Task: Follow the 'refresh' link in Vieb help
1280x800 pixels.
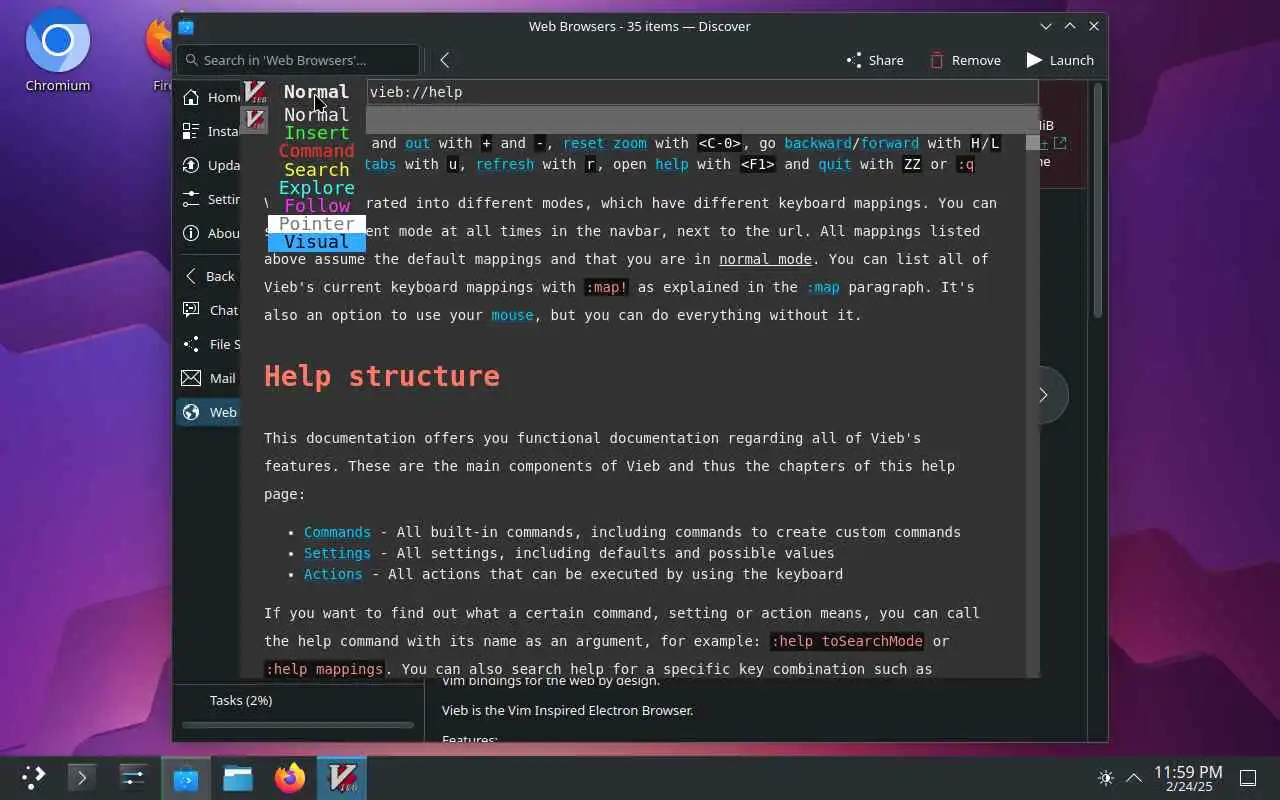Action: (505, 164)
